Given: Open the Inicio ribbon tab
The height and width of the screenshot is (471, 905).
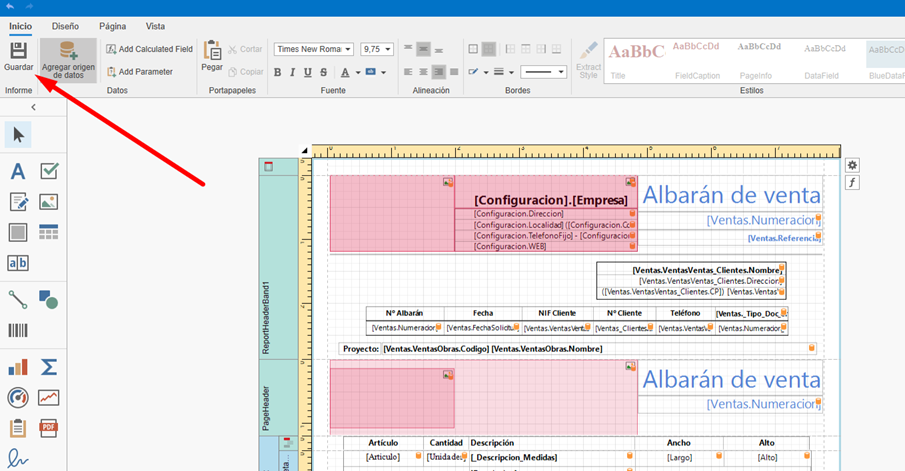Looking at the screenshot, I should pyautogui.click(x=20, y=26).
